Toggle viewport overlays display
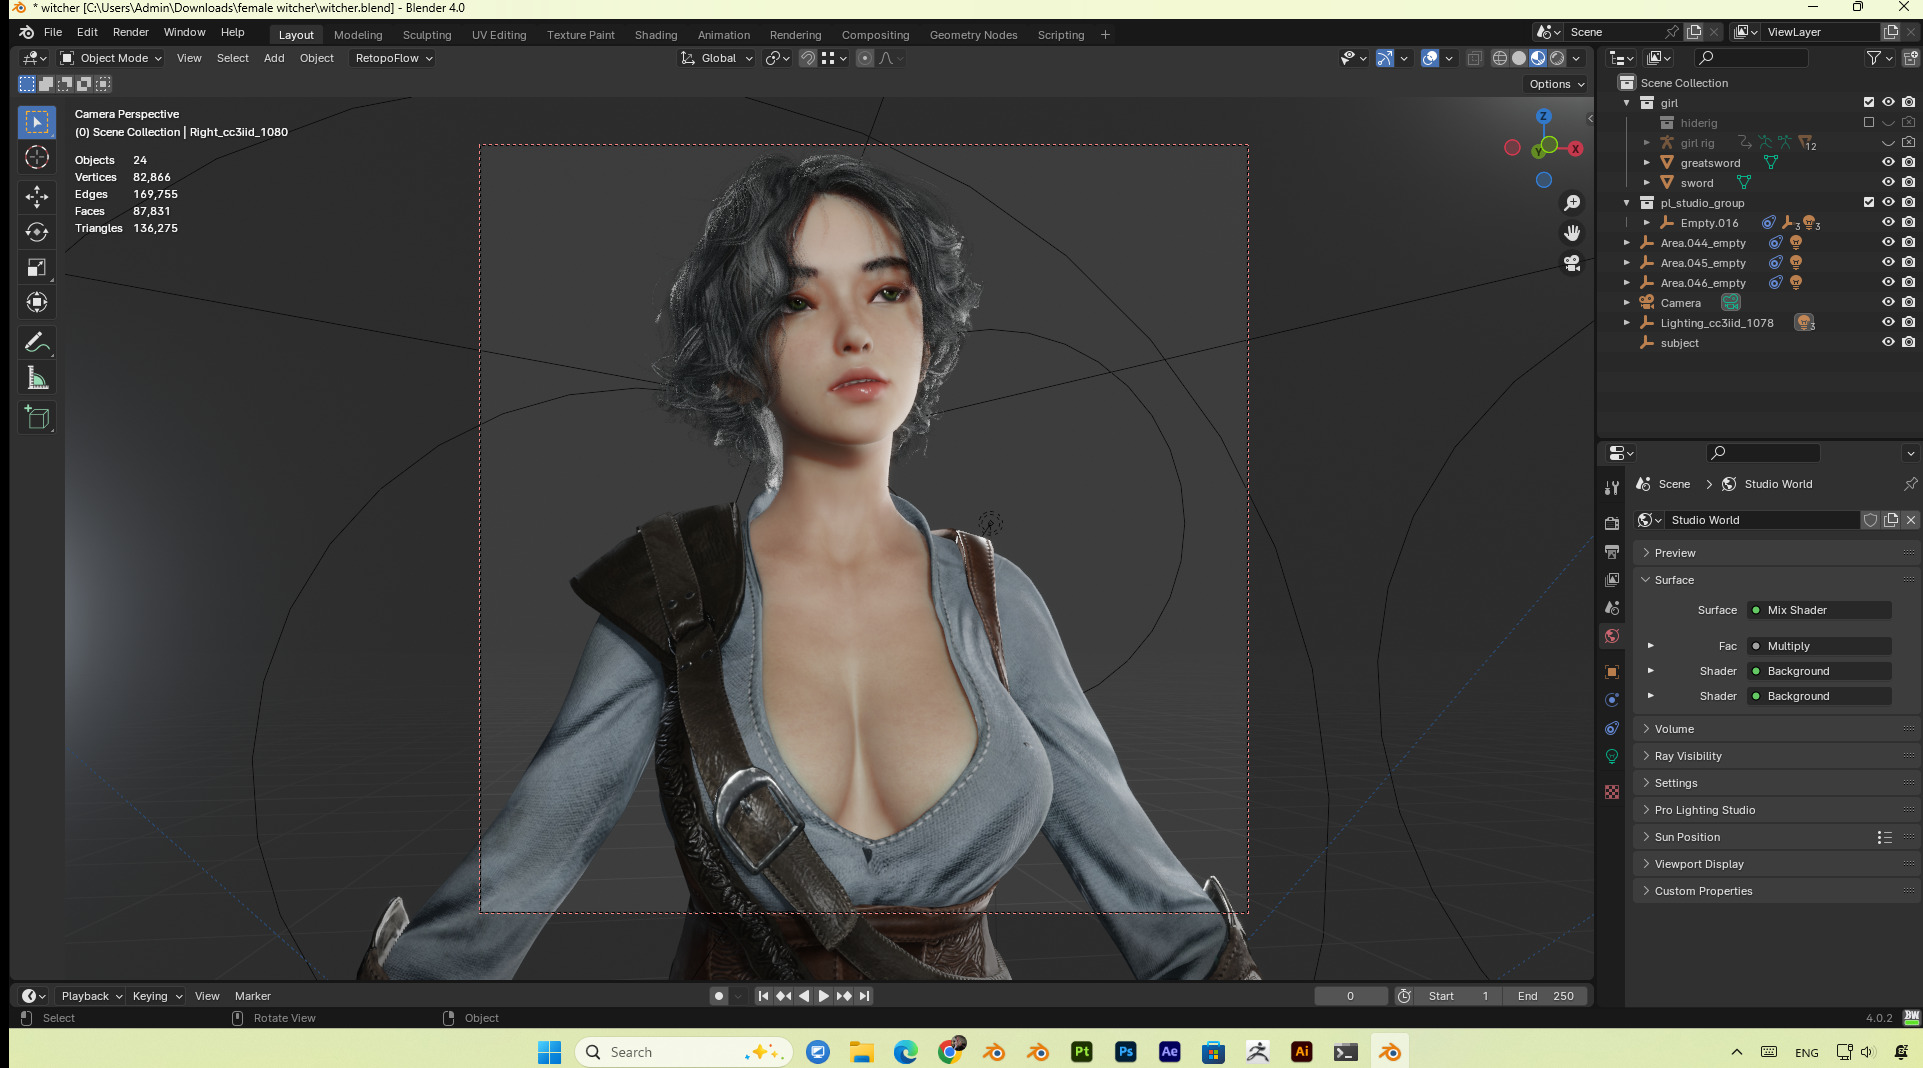The width and height of the screenshot is (1923, 1068). coord(1430,58)
